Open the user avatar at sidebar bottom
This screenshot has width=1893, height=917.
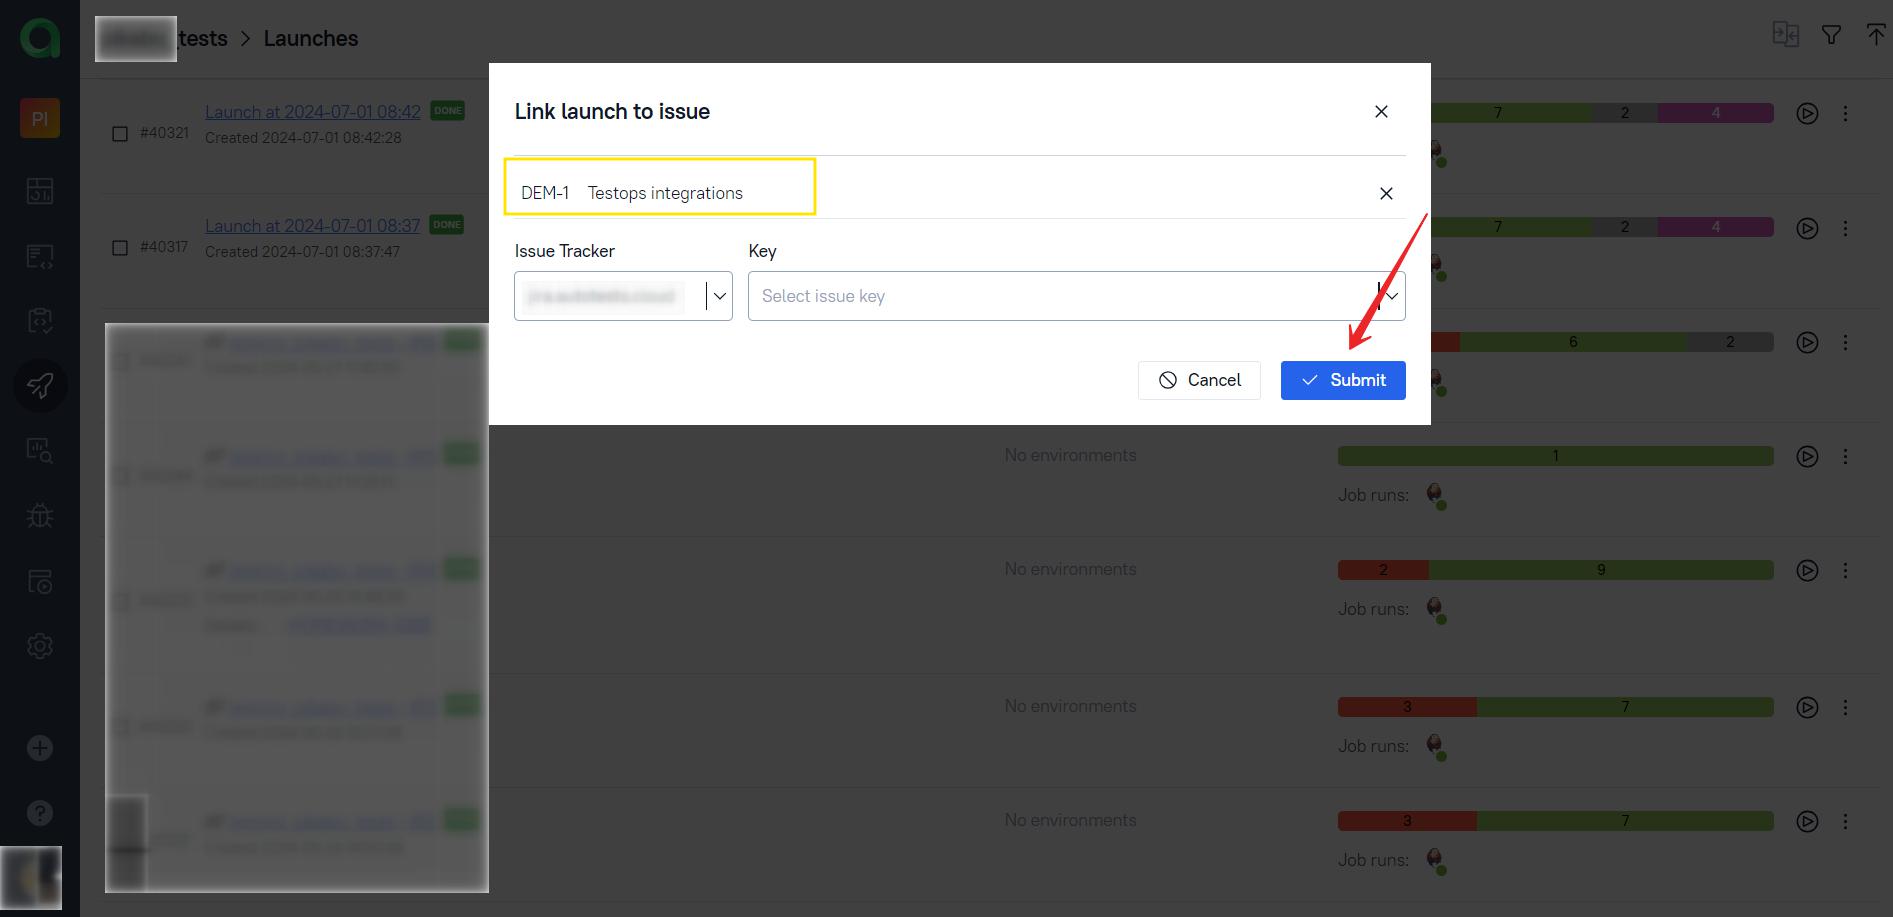pos(31,877)
